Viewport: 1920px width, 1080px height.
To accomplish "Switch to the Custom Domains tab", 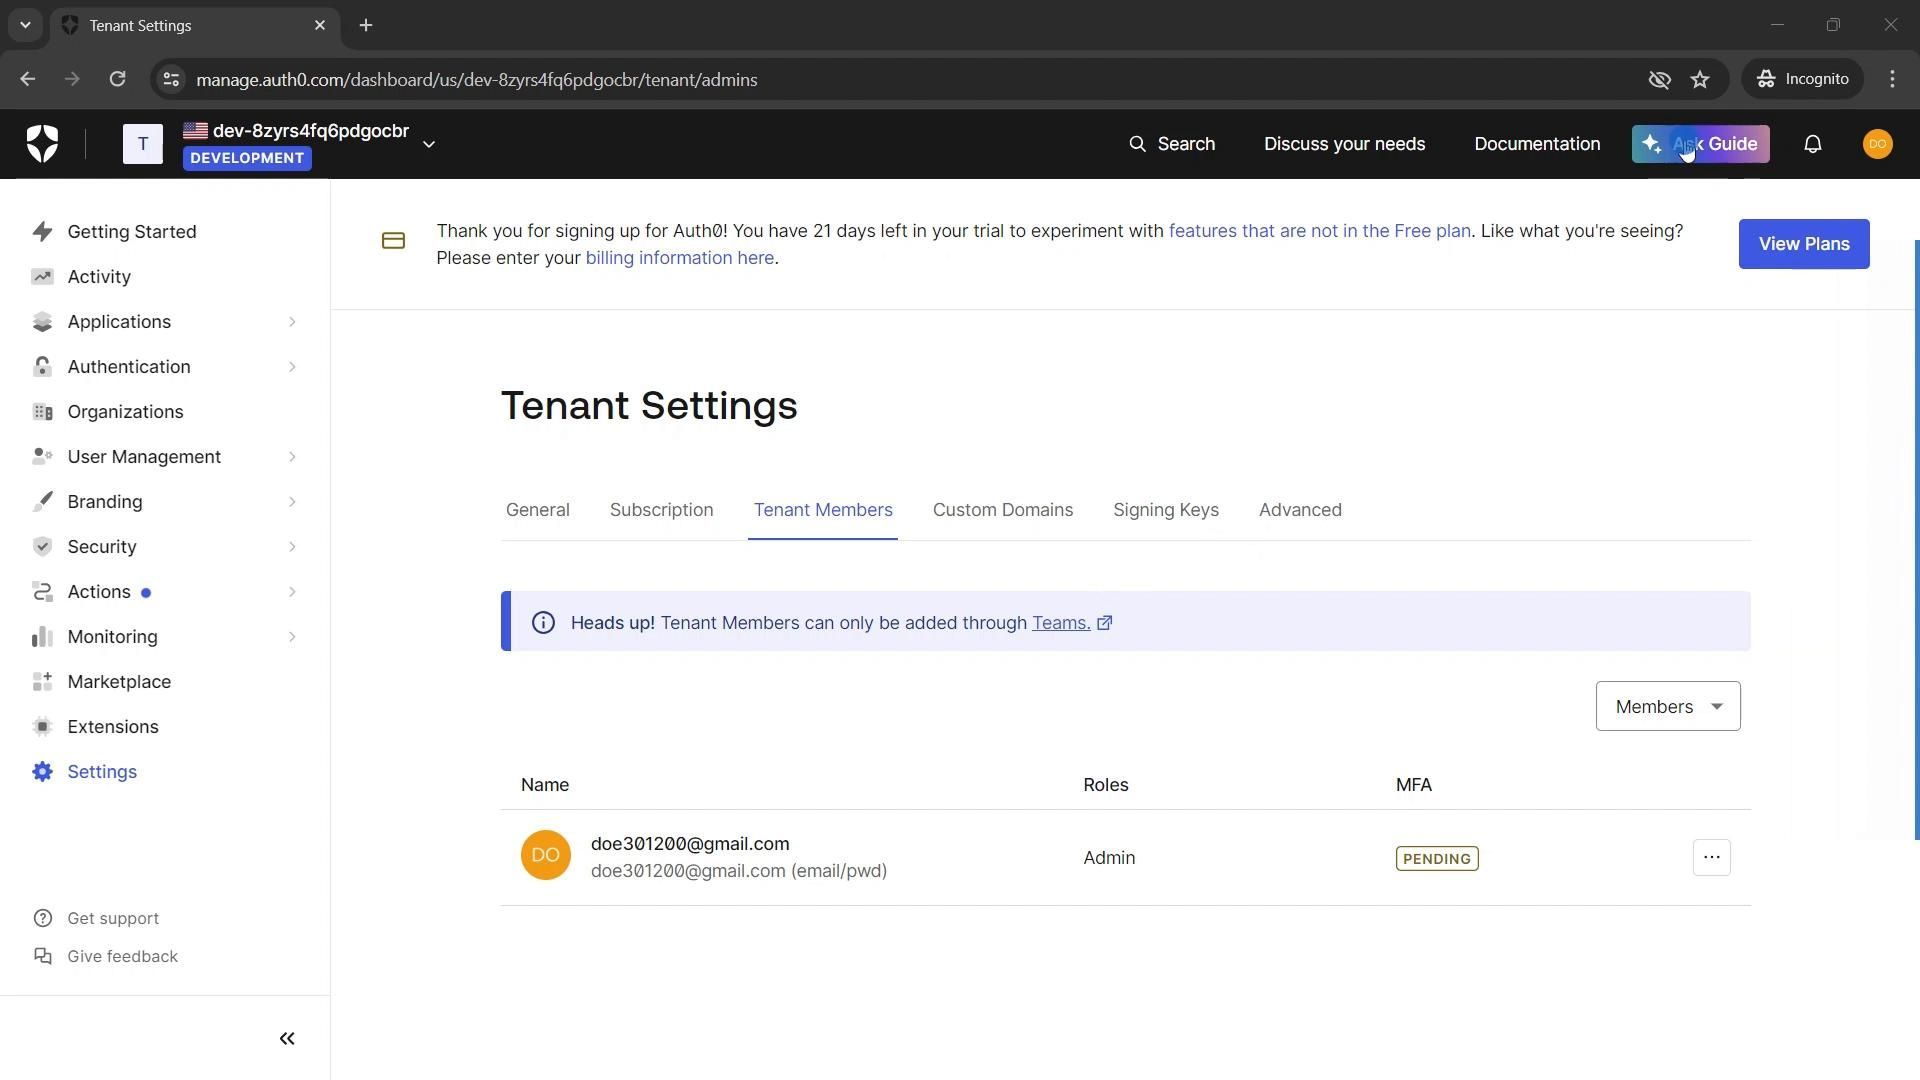I will (1002, 510).
